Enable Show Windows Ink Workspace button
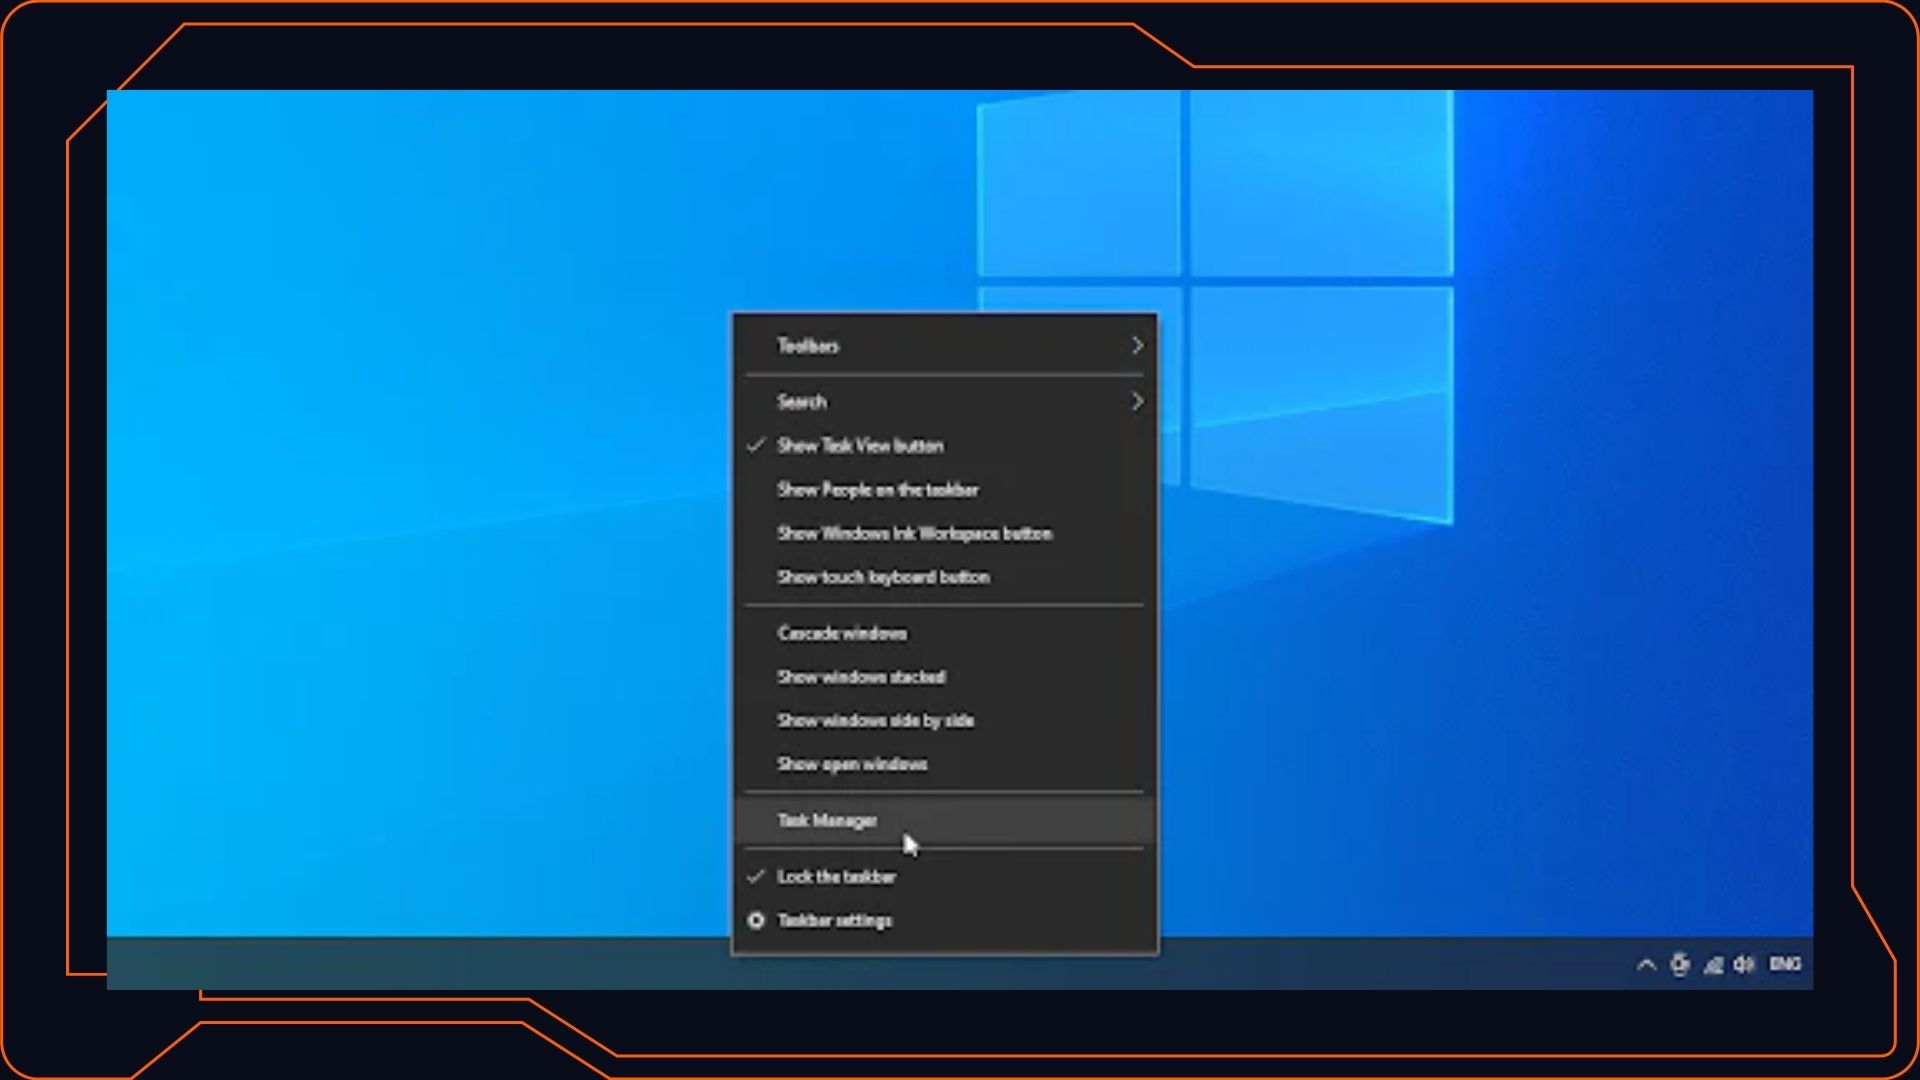Image resolution: width=1920 pixels, height=1080 pixels. click(x=945, y=533)
